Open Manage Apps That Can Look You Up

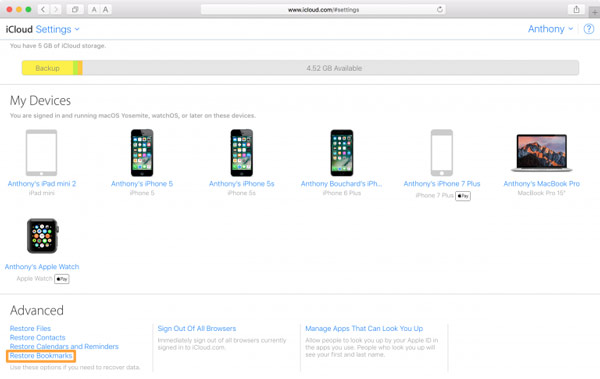[364, 328]
